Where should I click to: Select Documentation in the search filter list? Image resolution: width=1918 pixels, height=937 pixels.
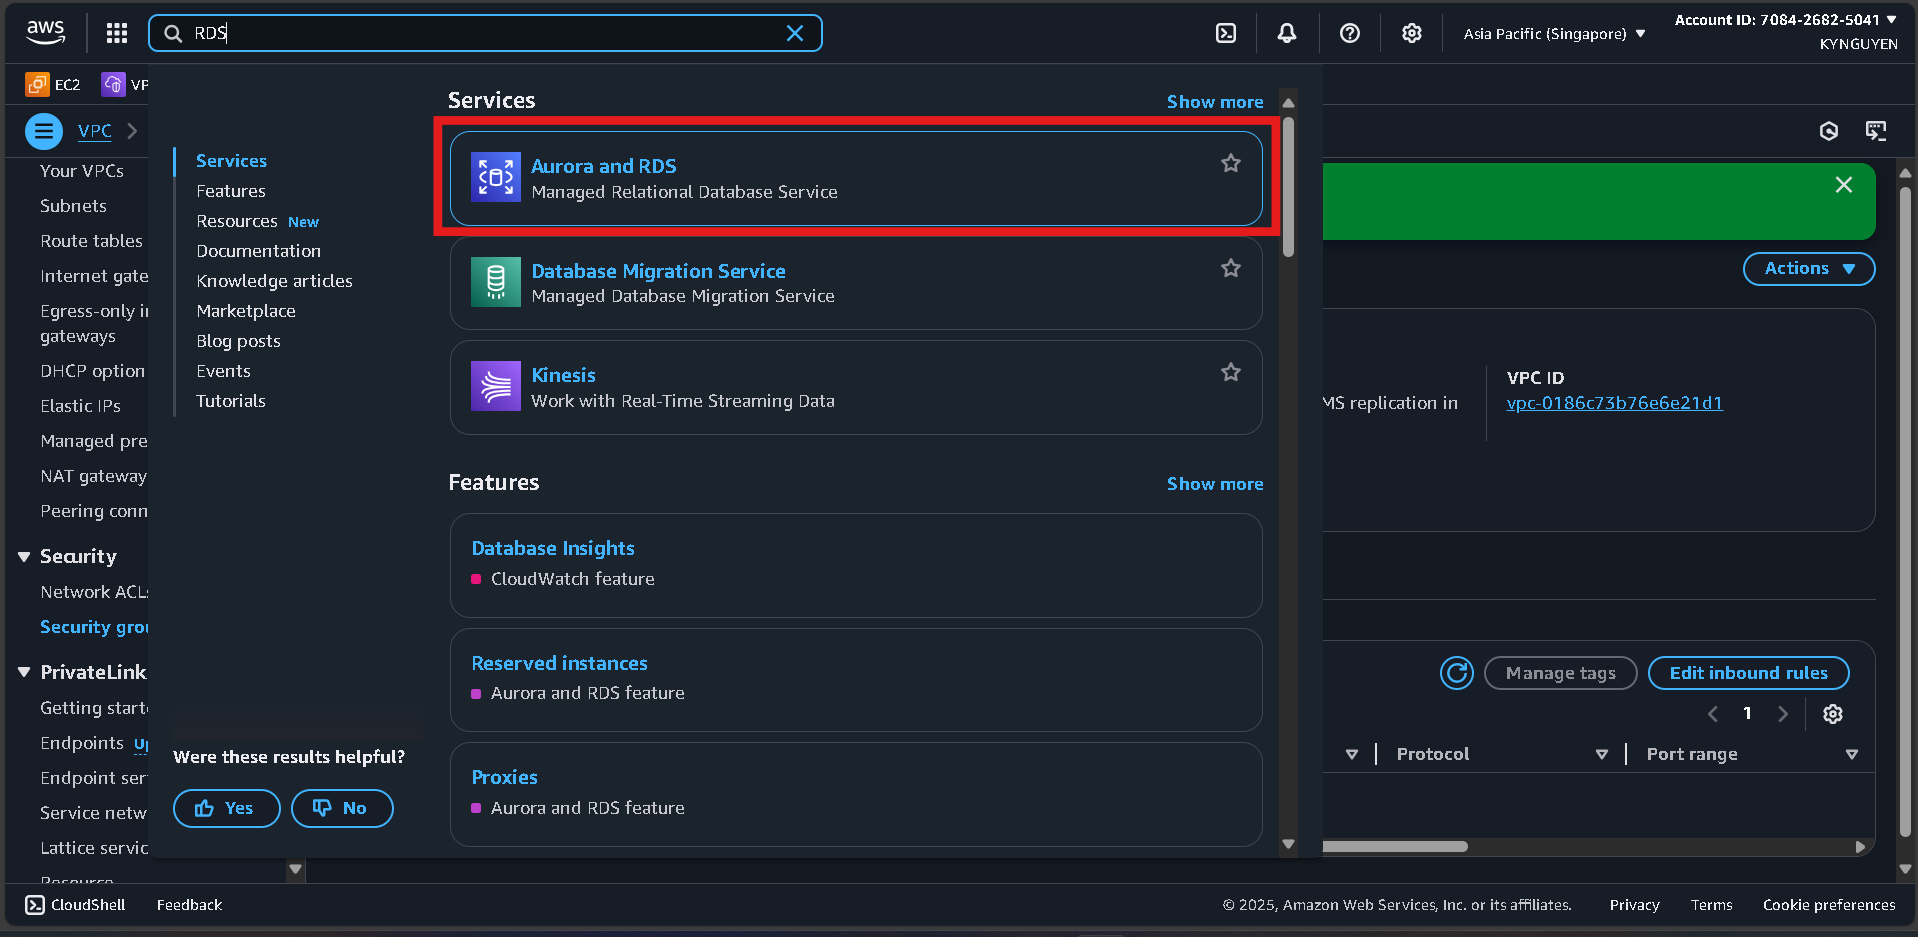[258, 251]
